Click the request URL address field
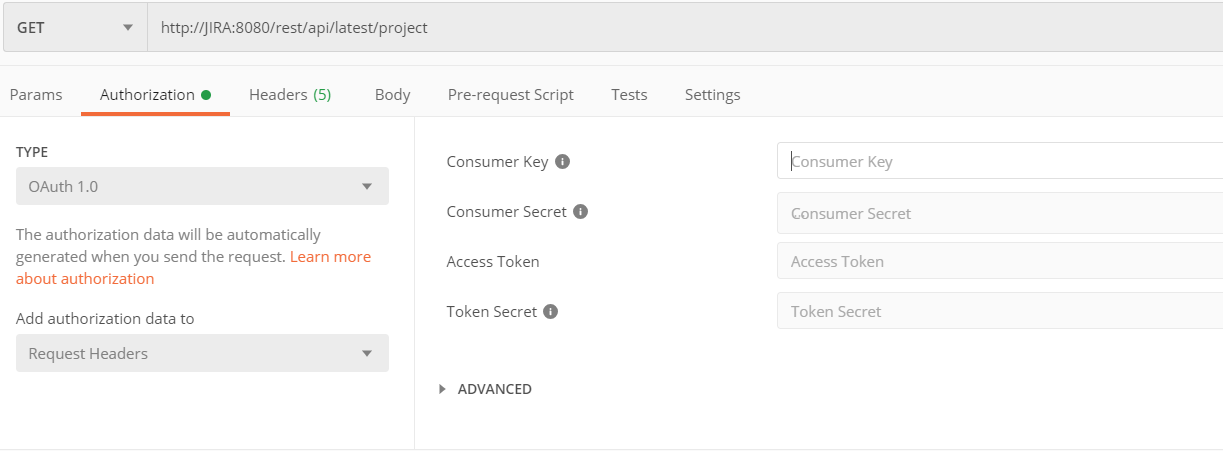 pyautogui.click(x=685, y=27)
